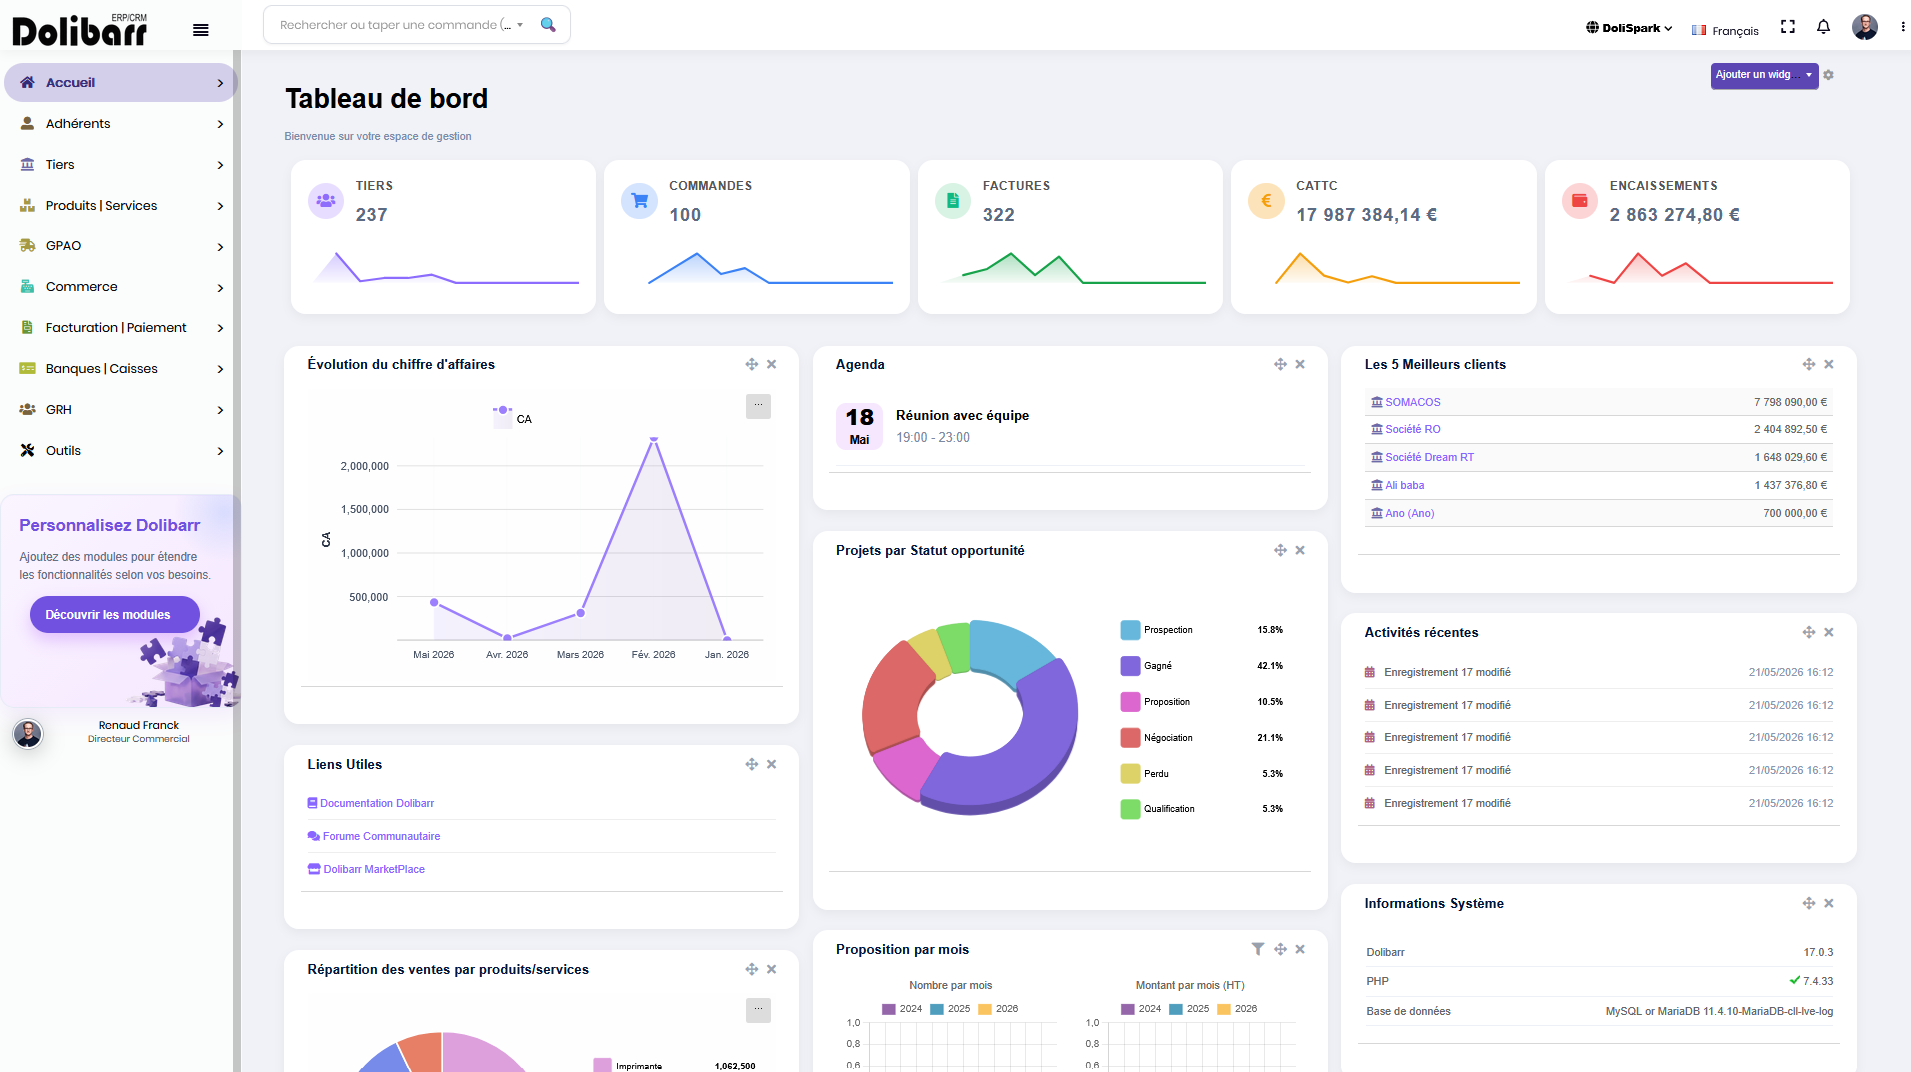The width and height of the screenshot is (1911, 1072).
Task: Click the Commandes cart icon
Action: [x=639, y=200]
